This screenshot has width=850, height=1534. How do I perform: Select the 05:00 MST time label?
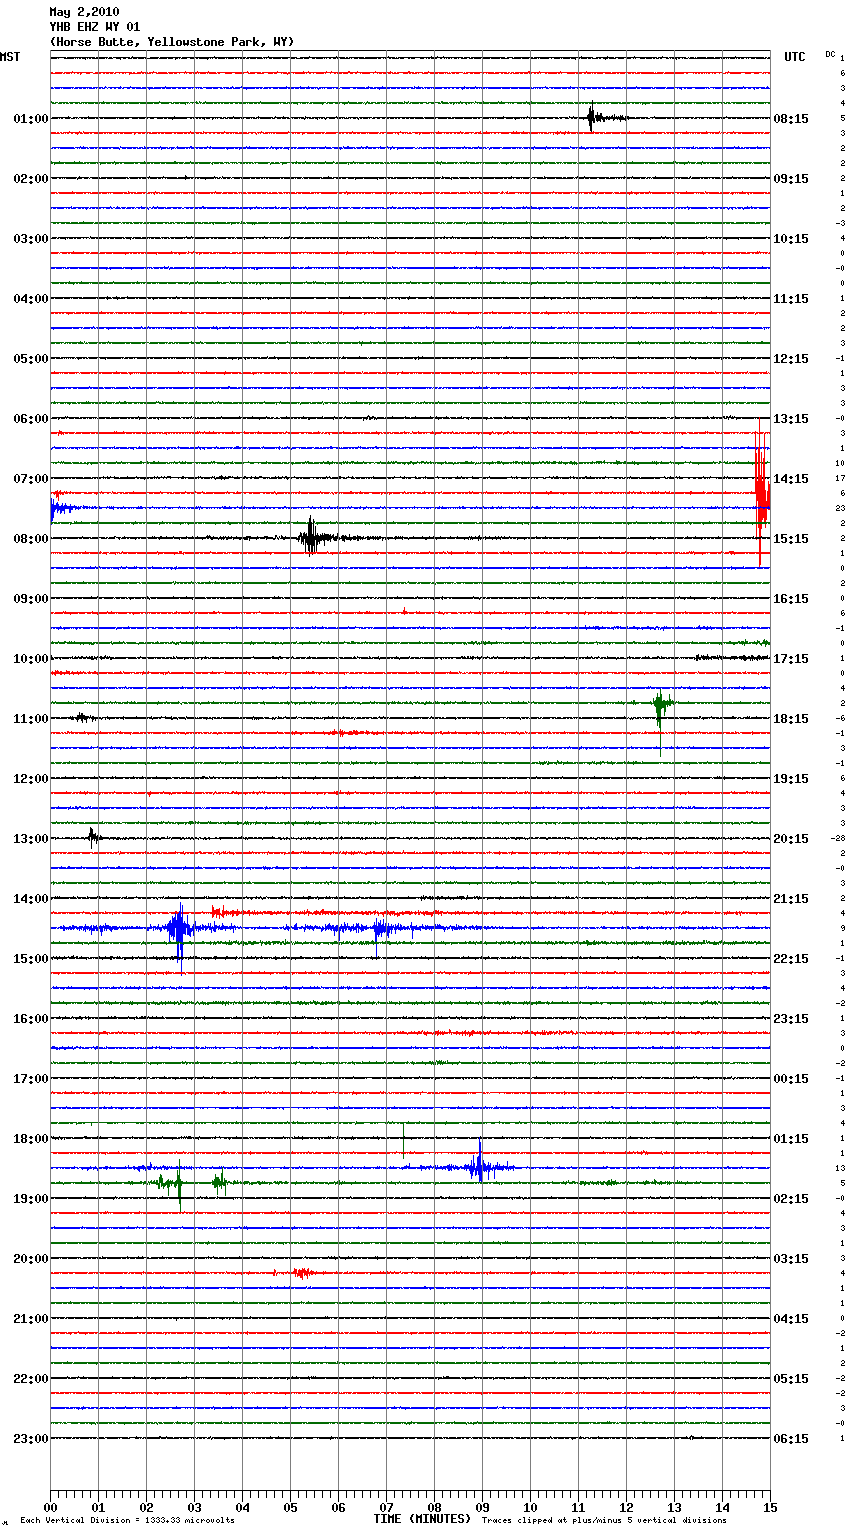(30, 359)
